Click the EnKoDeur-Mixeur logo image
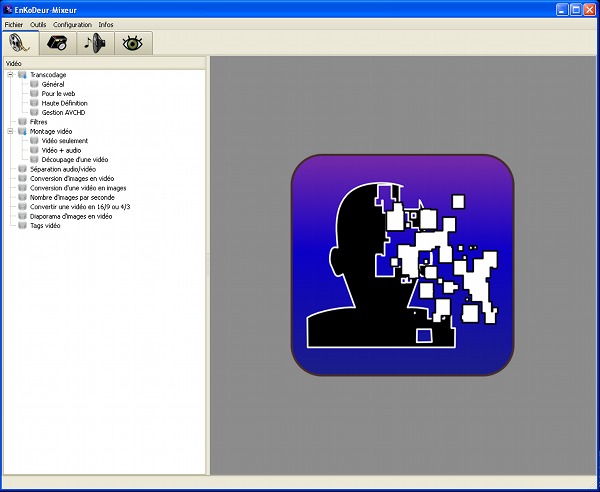 (x=403, y=265)
